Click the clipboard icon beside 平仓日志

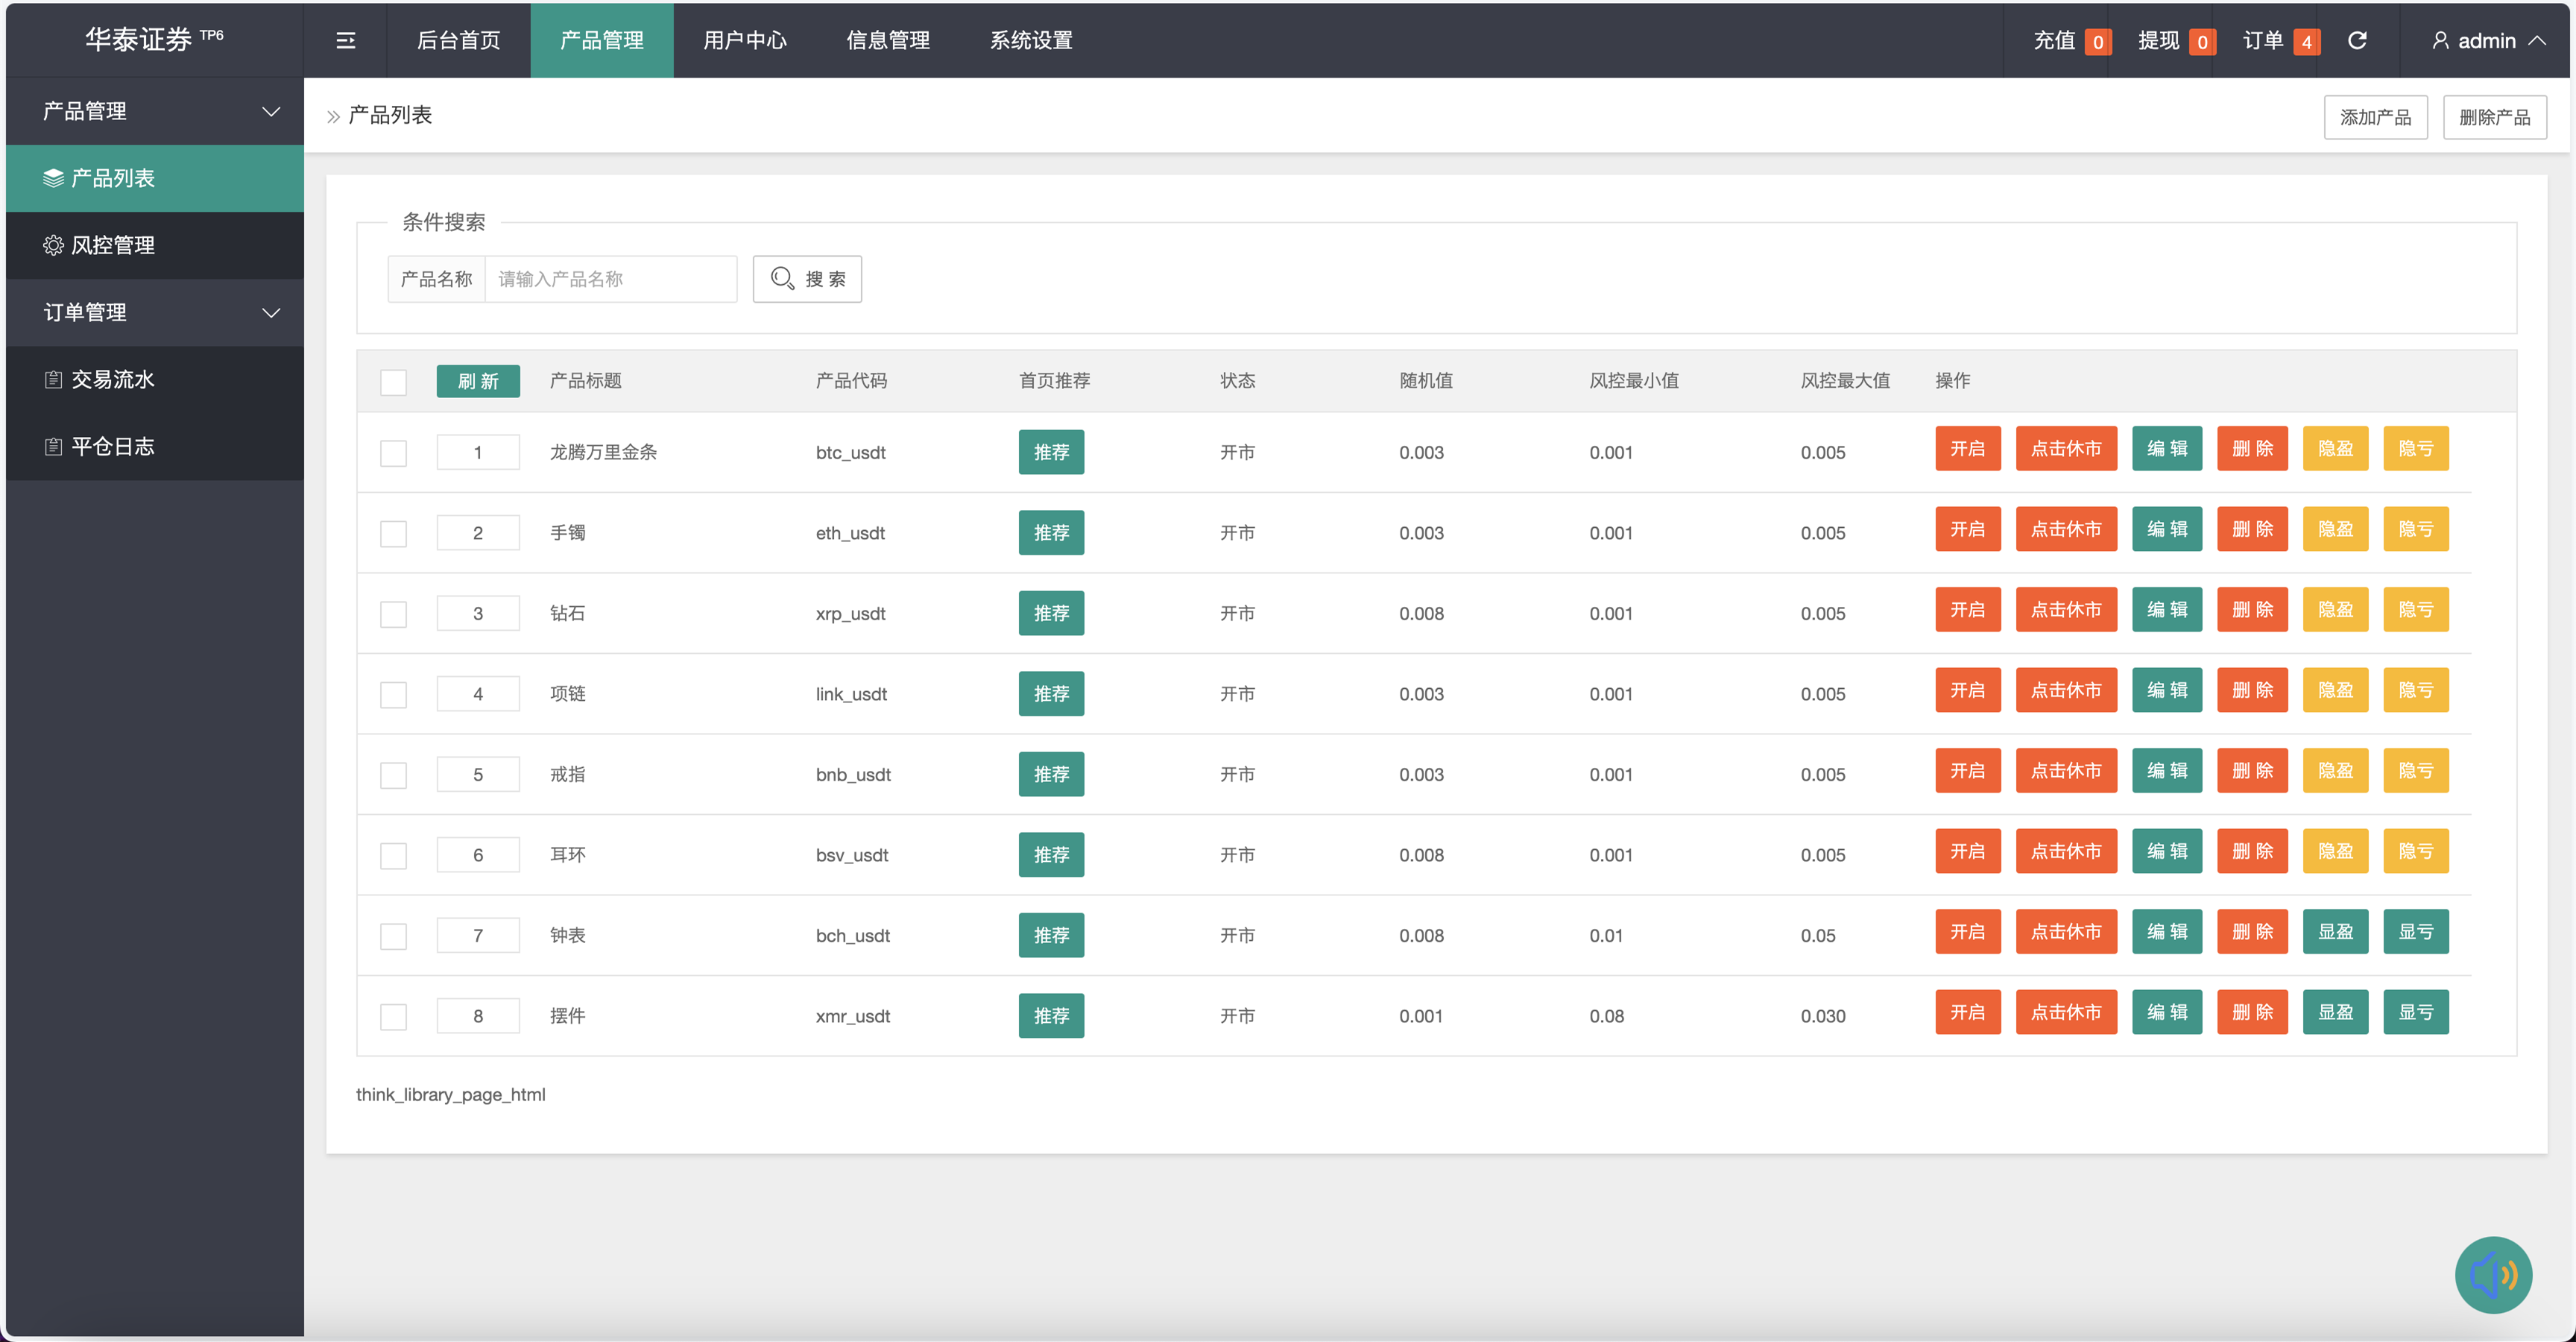[x=53, y=446]
